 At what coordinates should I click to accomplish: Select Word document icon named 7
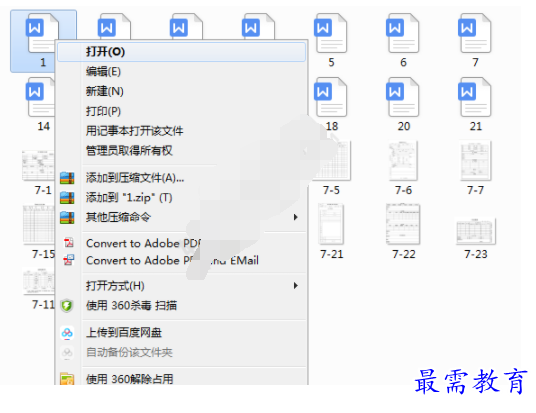pos(475,33)
